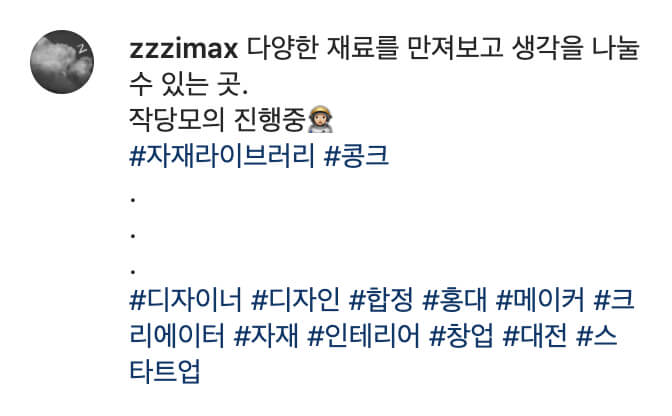Click the caption text 수 있는 곳

189,84
